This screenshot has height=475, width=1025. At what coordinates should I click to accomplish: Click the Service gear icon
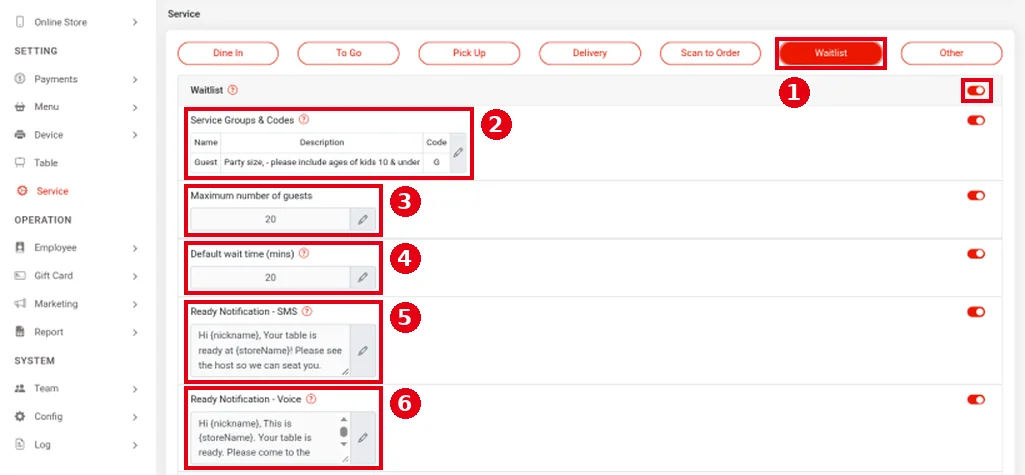23,191
